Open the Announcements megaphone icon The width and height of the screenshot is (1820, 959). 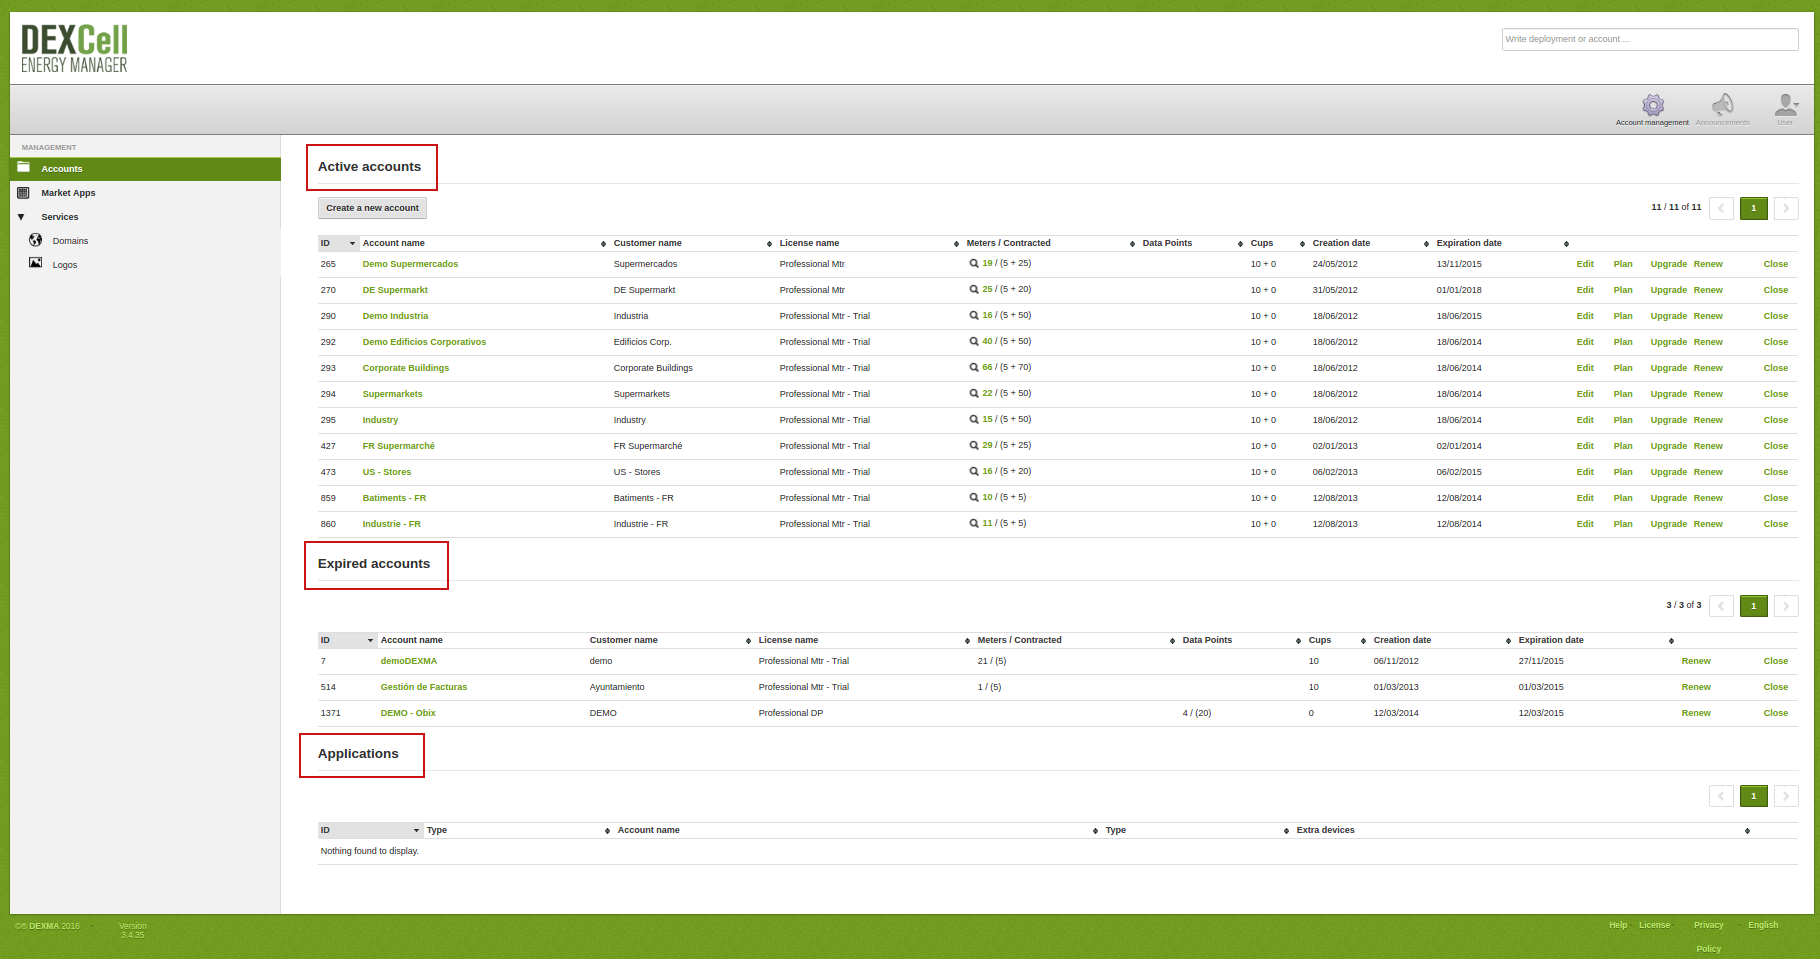click(x=1724, y=103)
